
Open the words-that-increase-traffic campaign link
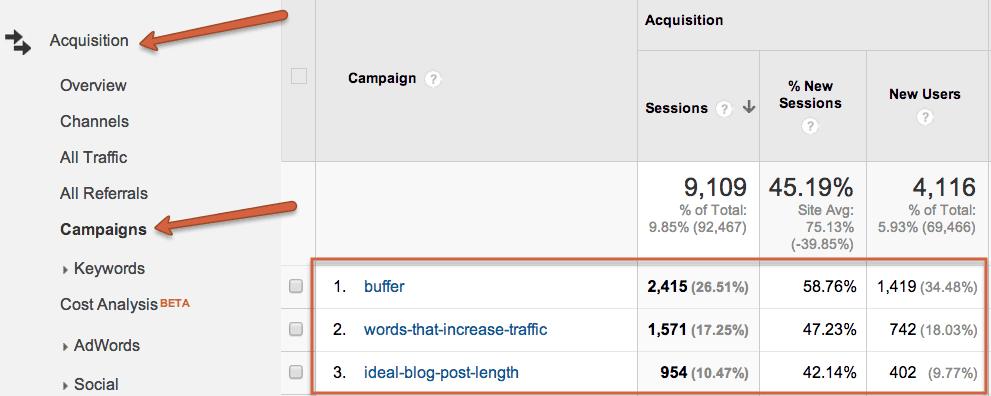tap(456, 329)
